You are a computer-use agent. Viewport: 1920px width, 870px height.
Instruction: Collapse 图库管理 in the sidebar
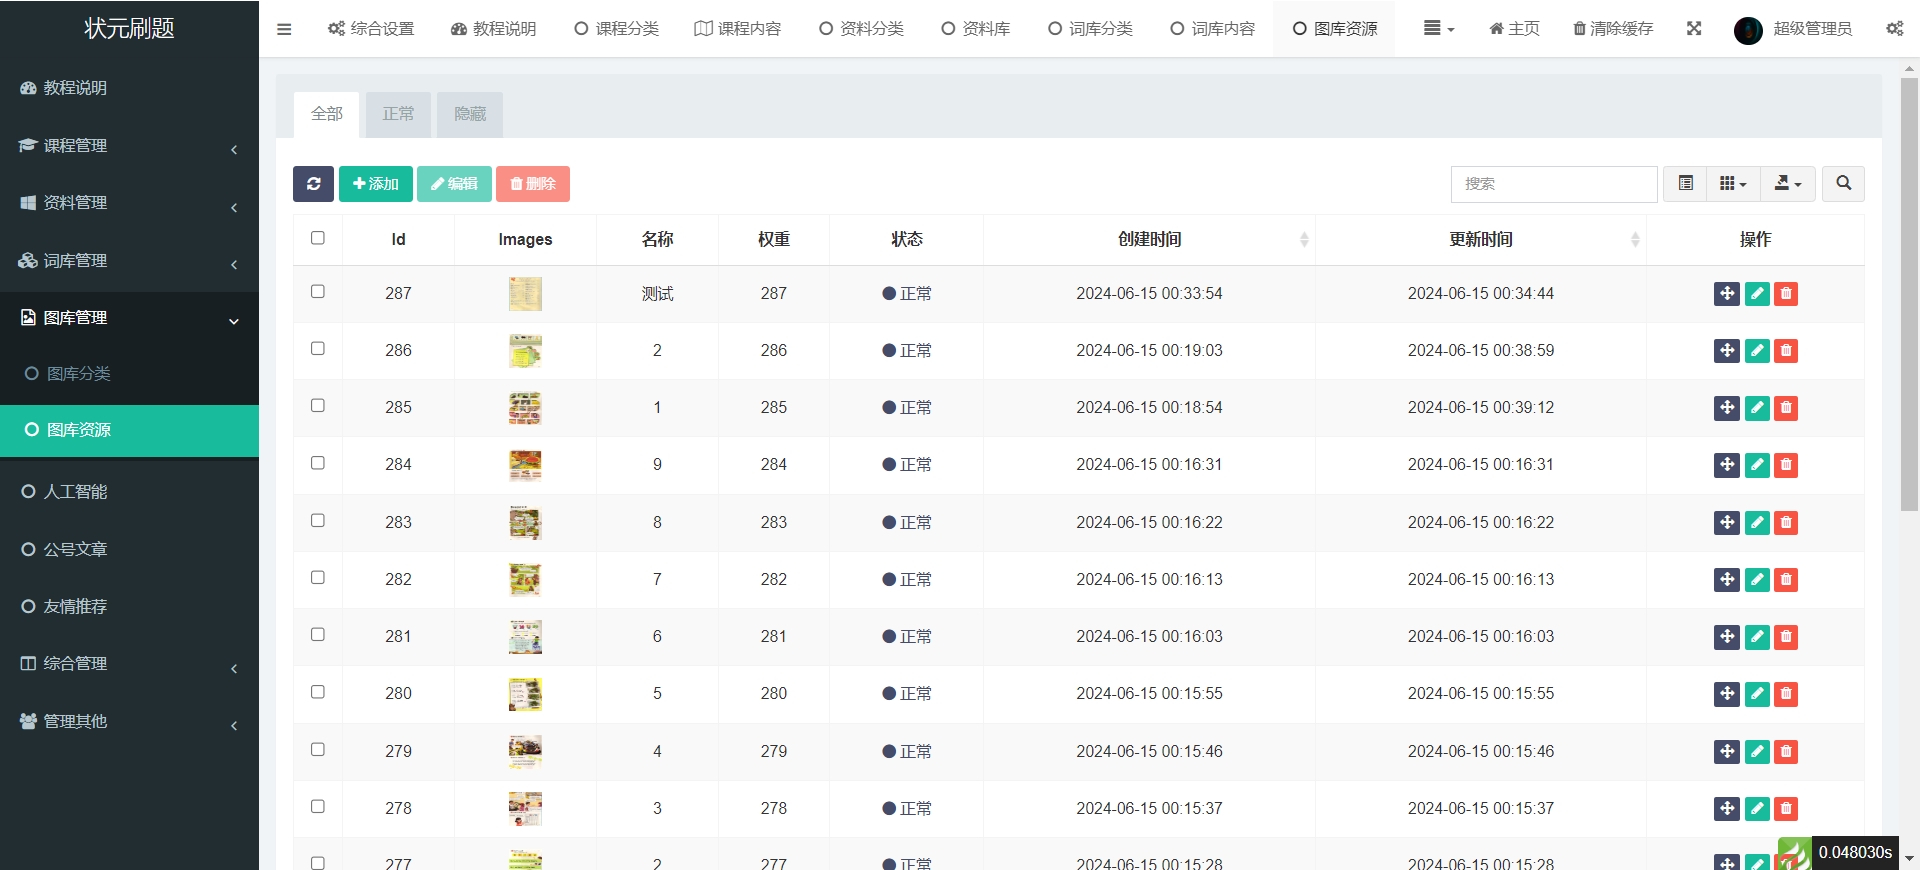tap(129, 318)
